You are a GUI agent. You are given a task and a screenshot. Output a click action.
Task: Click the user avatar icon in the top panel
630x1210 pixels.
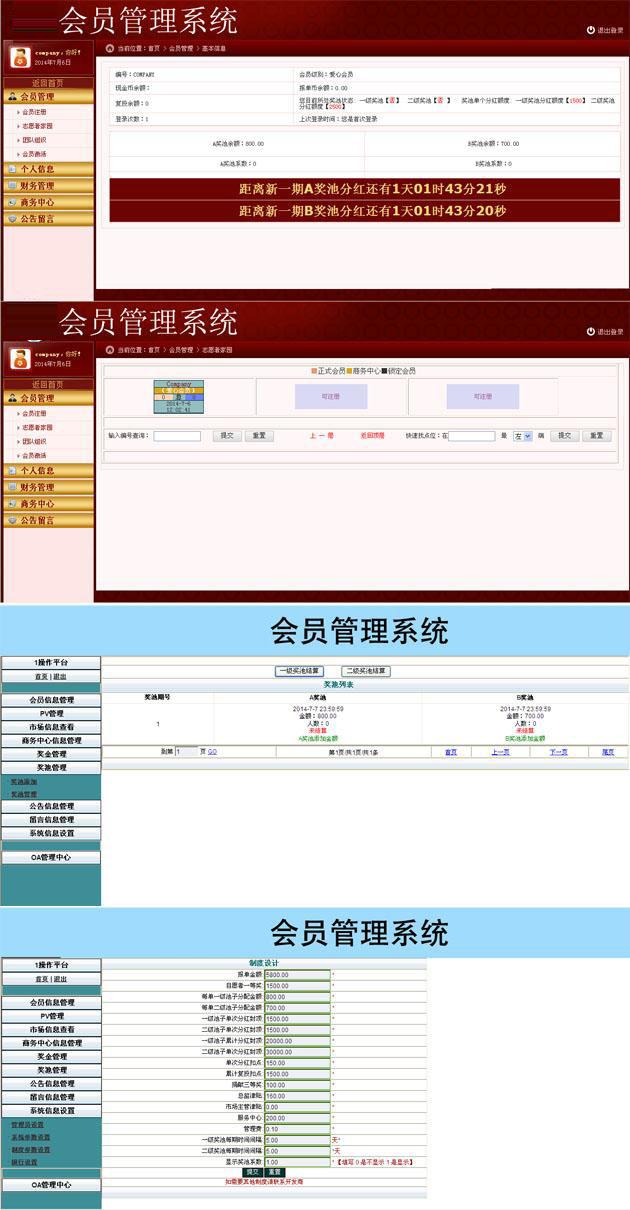point(19,56)
